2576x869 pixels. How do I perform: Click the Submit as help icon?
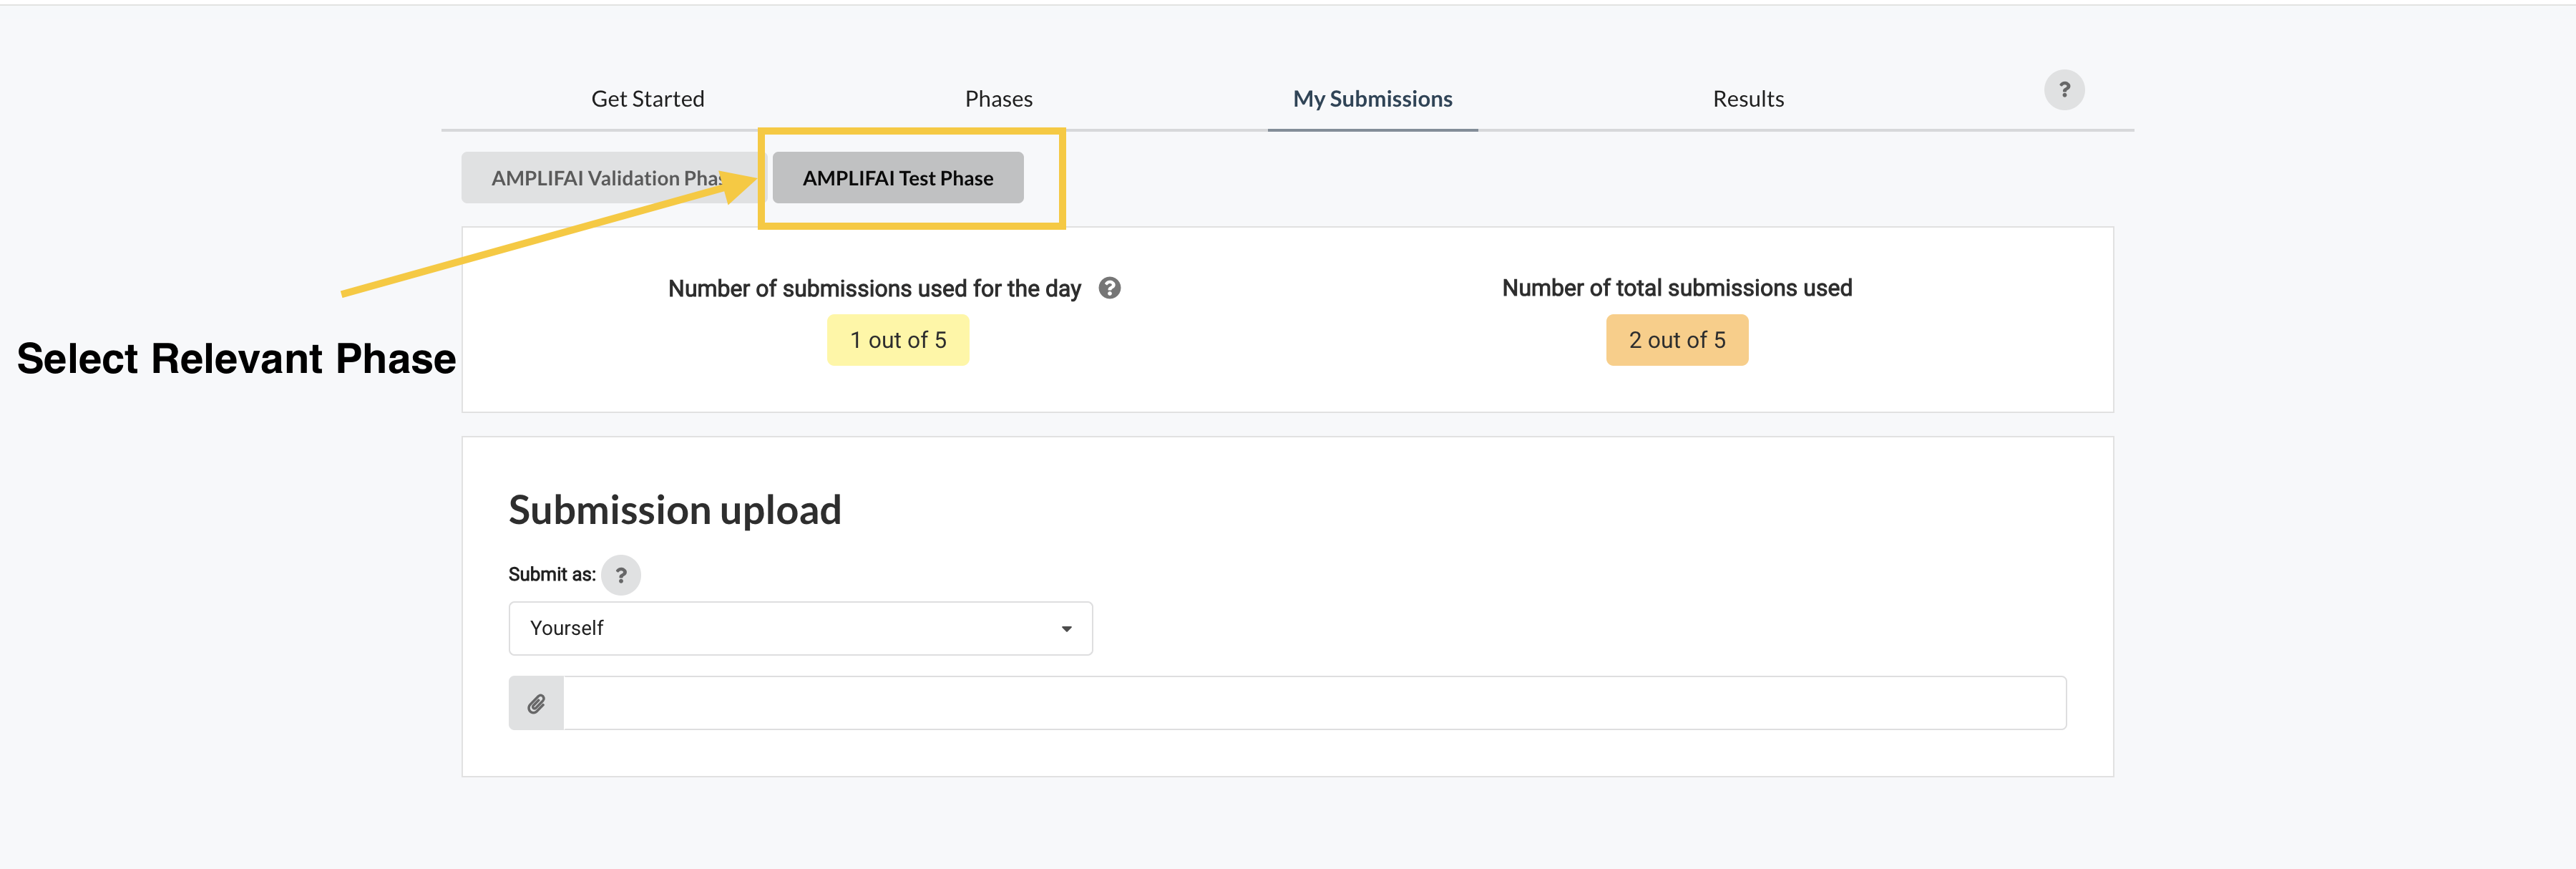point(621,575)
